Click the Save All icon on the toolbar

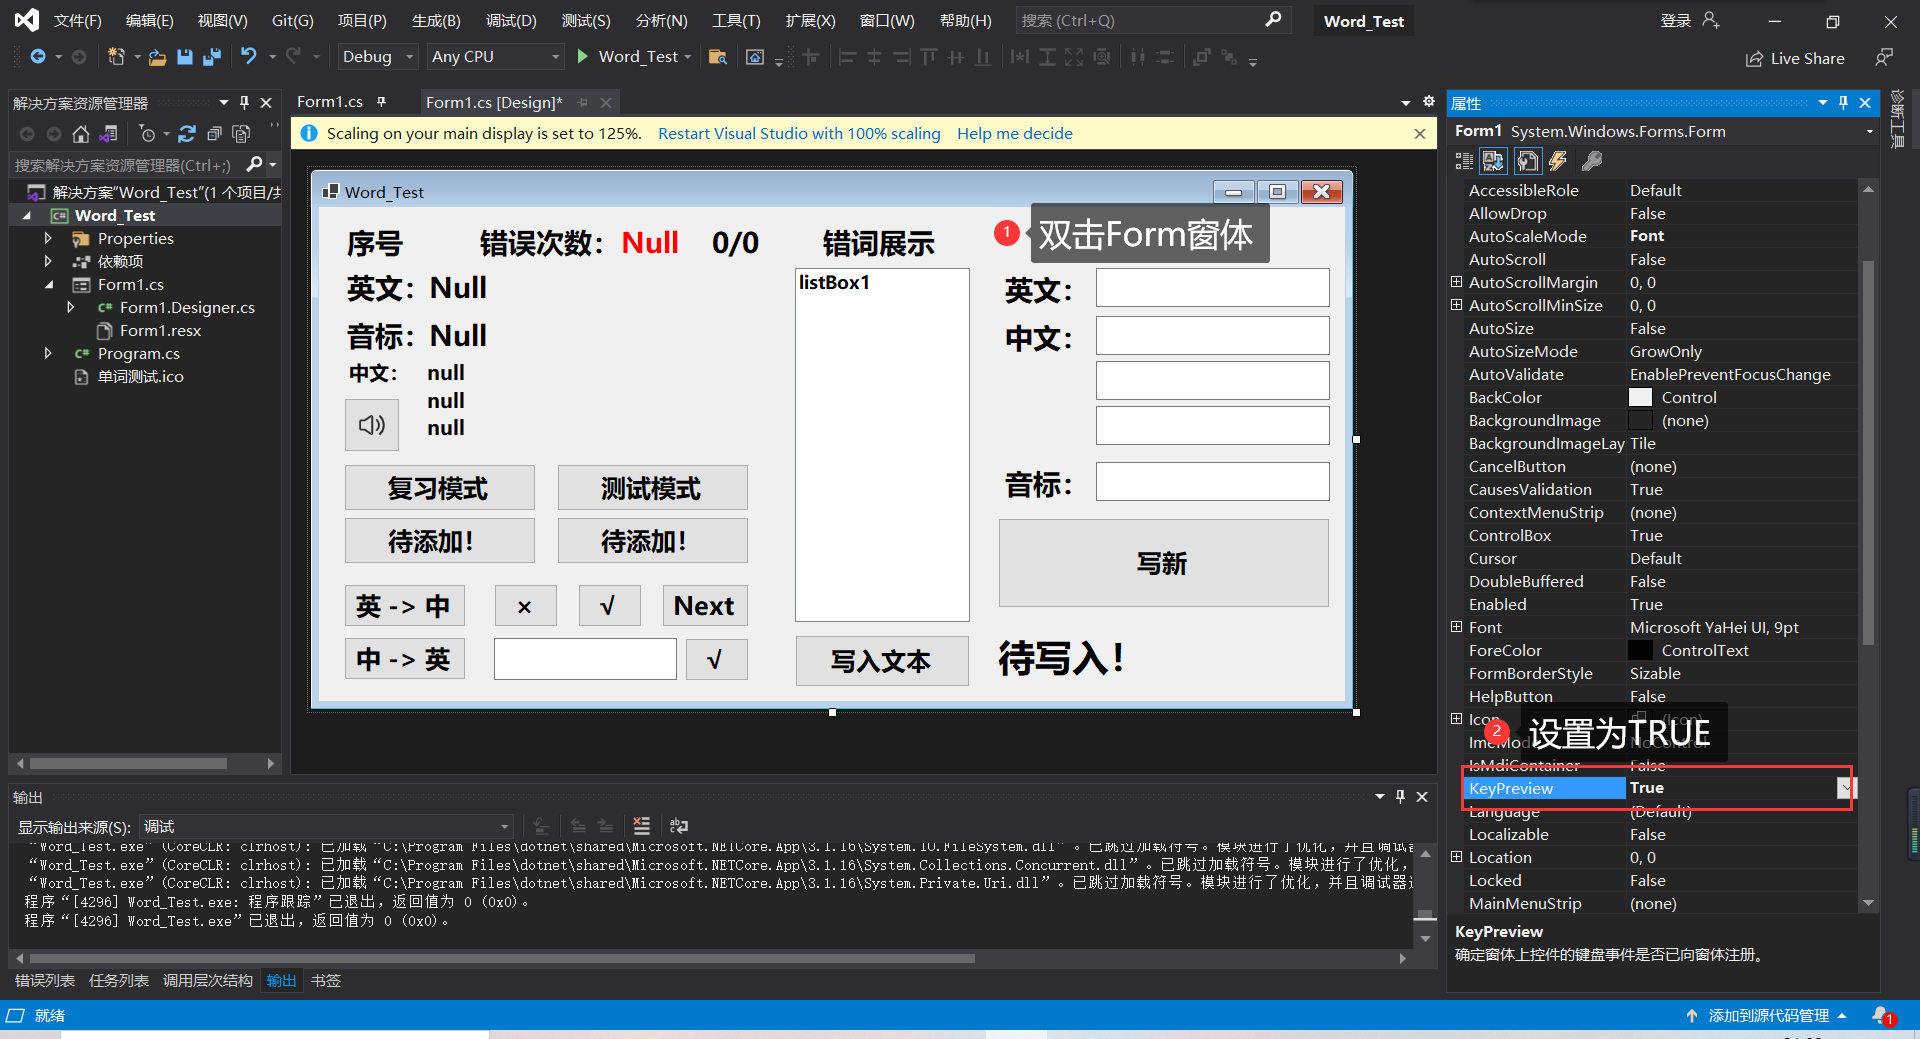pos(211,57)
